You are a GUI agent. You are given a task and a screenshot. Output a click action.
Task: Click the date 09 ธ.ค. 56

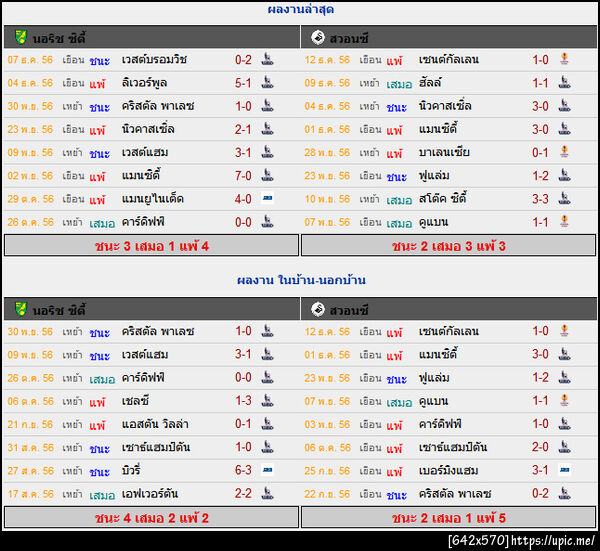(327, 83)
